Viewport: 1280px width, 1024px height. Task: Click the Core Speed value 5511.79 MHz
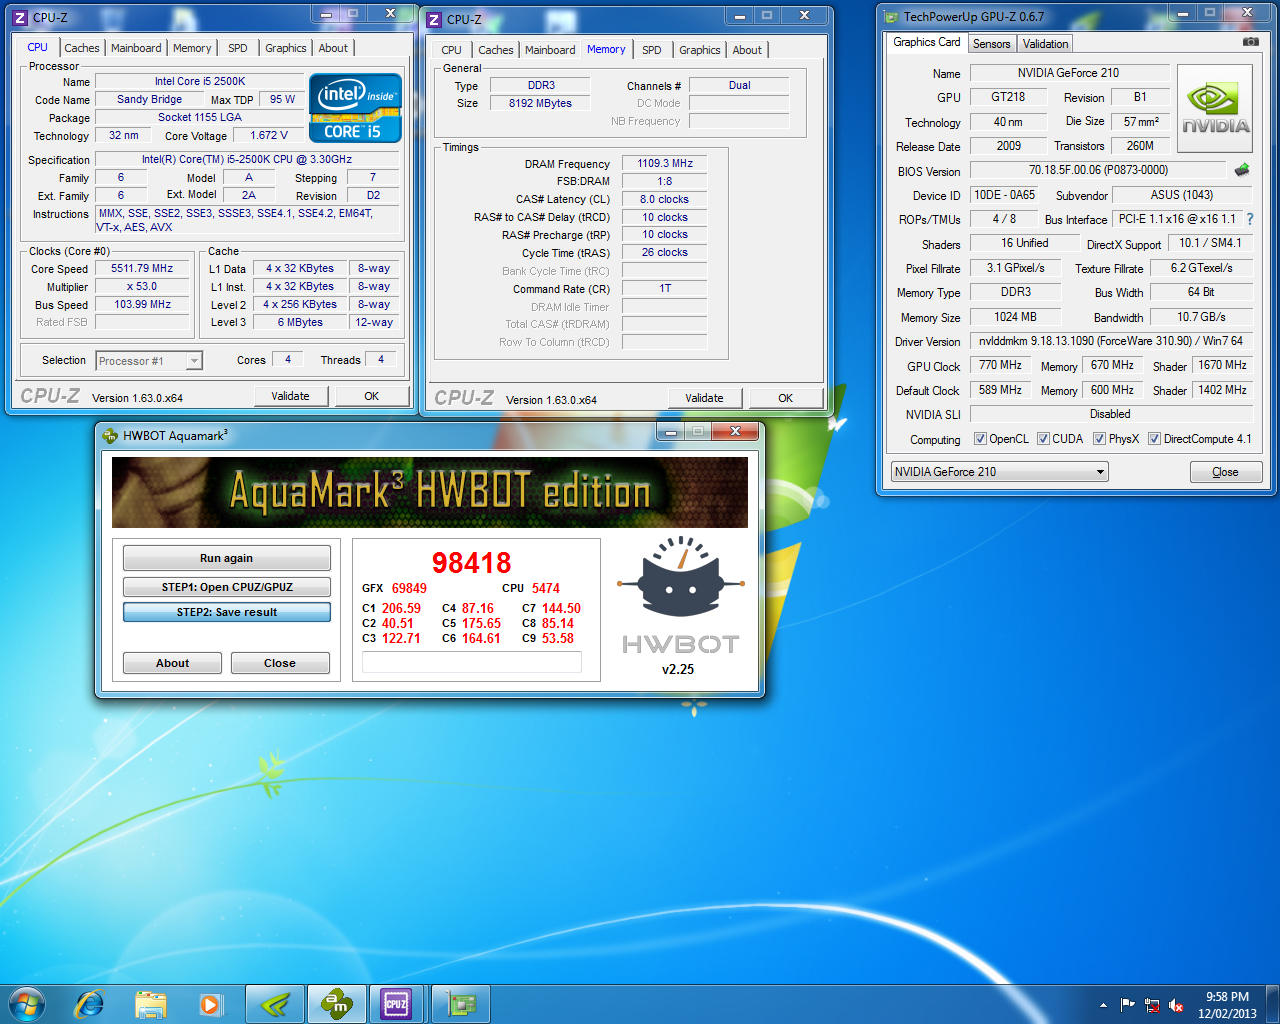tap(142, 268)
